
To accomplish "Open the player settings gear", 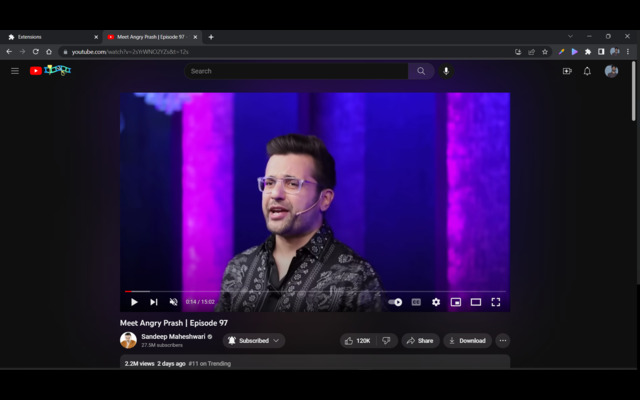I will (436, 302).
